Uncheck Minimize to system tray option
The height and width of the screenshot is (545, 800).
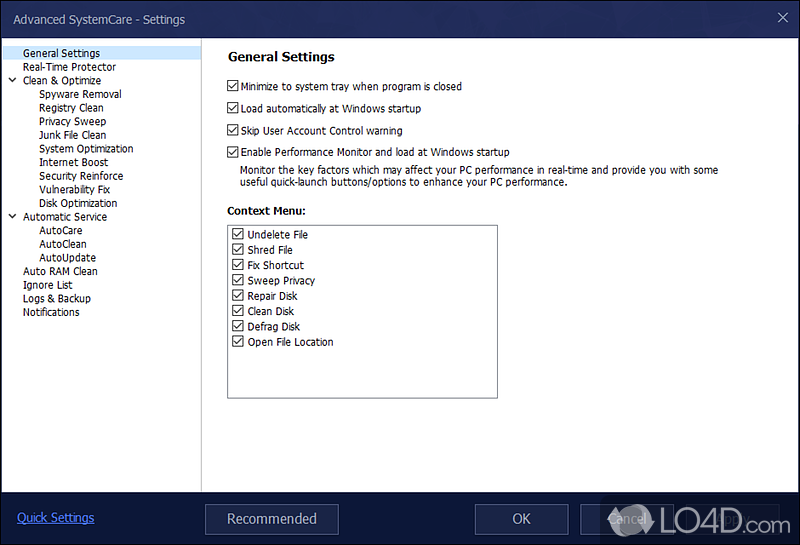point(233,87)
